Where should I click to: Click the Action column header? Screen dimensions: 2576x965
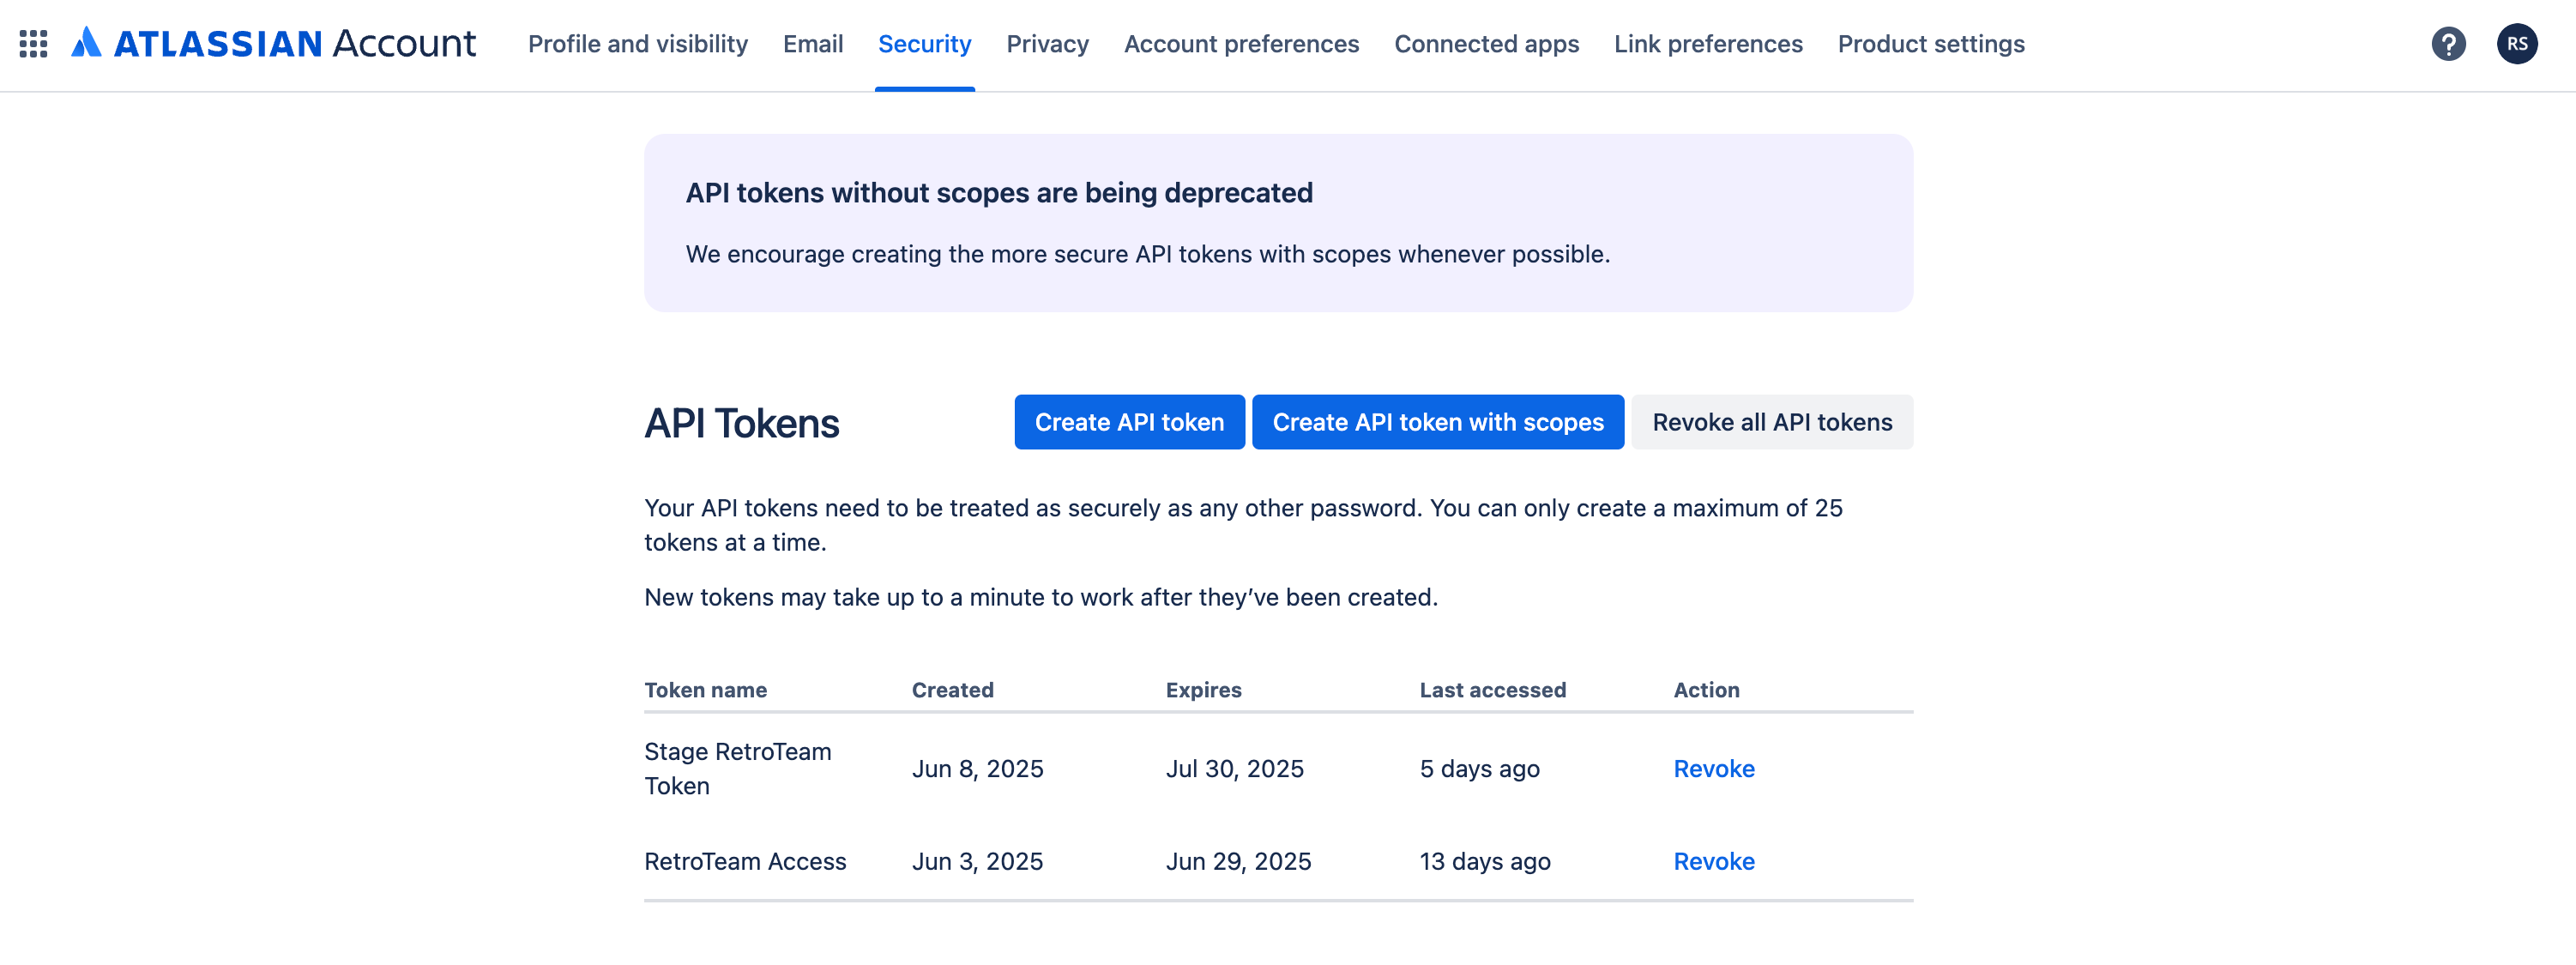[1706, 690]
